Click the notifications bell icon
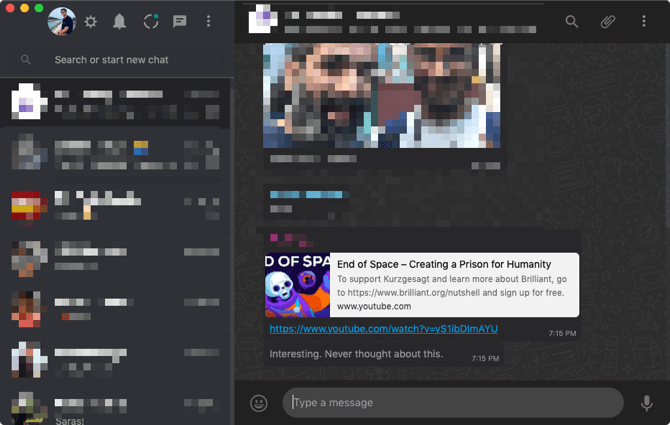 (x=120, y=21)
